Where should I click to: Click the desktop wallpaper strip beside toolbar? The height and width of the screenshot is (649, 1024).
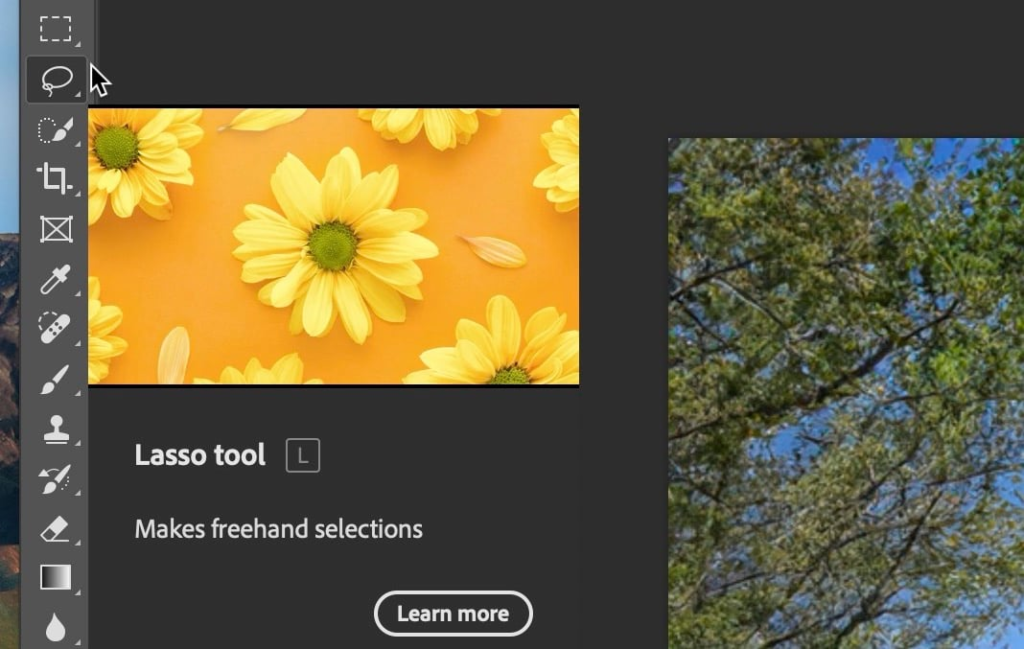[9, 400]
